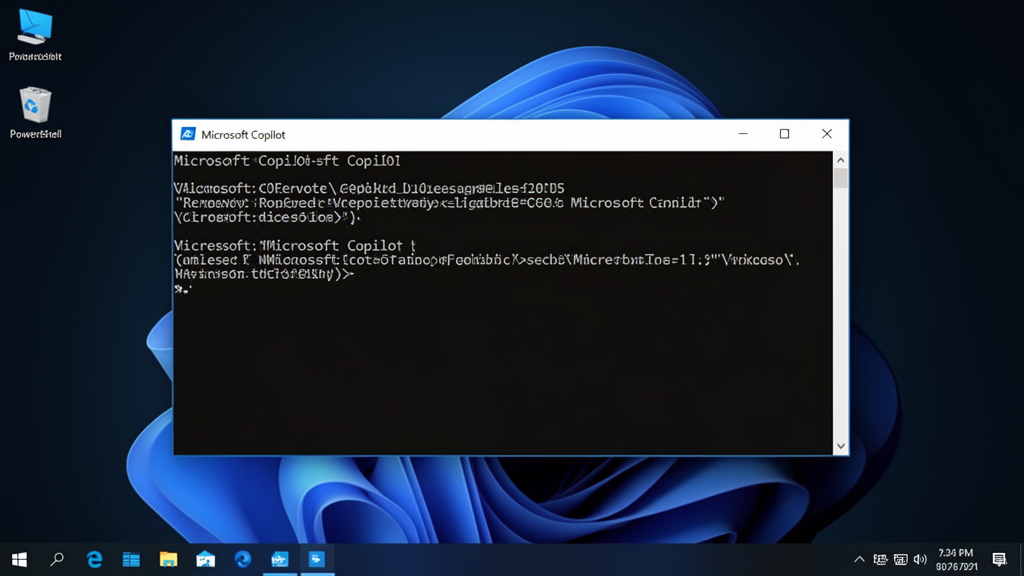Click the console scrollbar up arrow
The image size is (1024, 576).
[840, 160]
